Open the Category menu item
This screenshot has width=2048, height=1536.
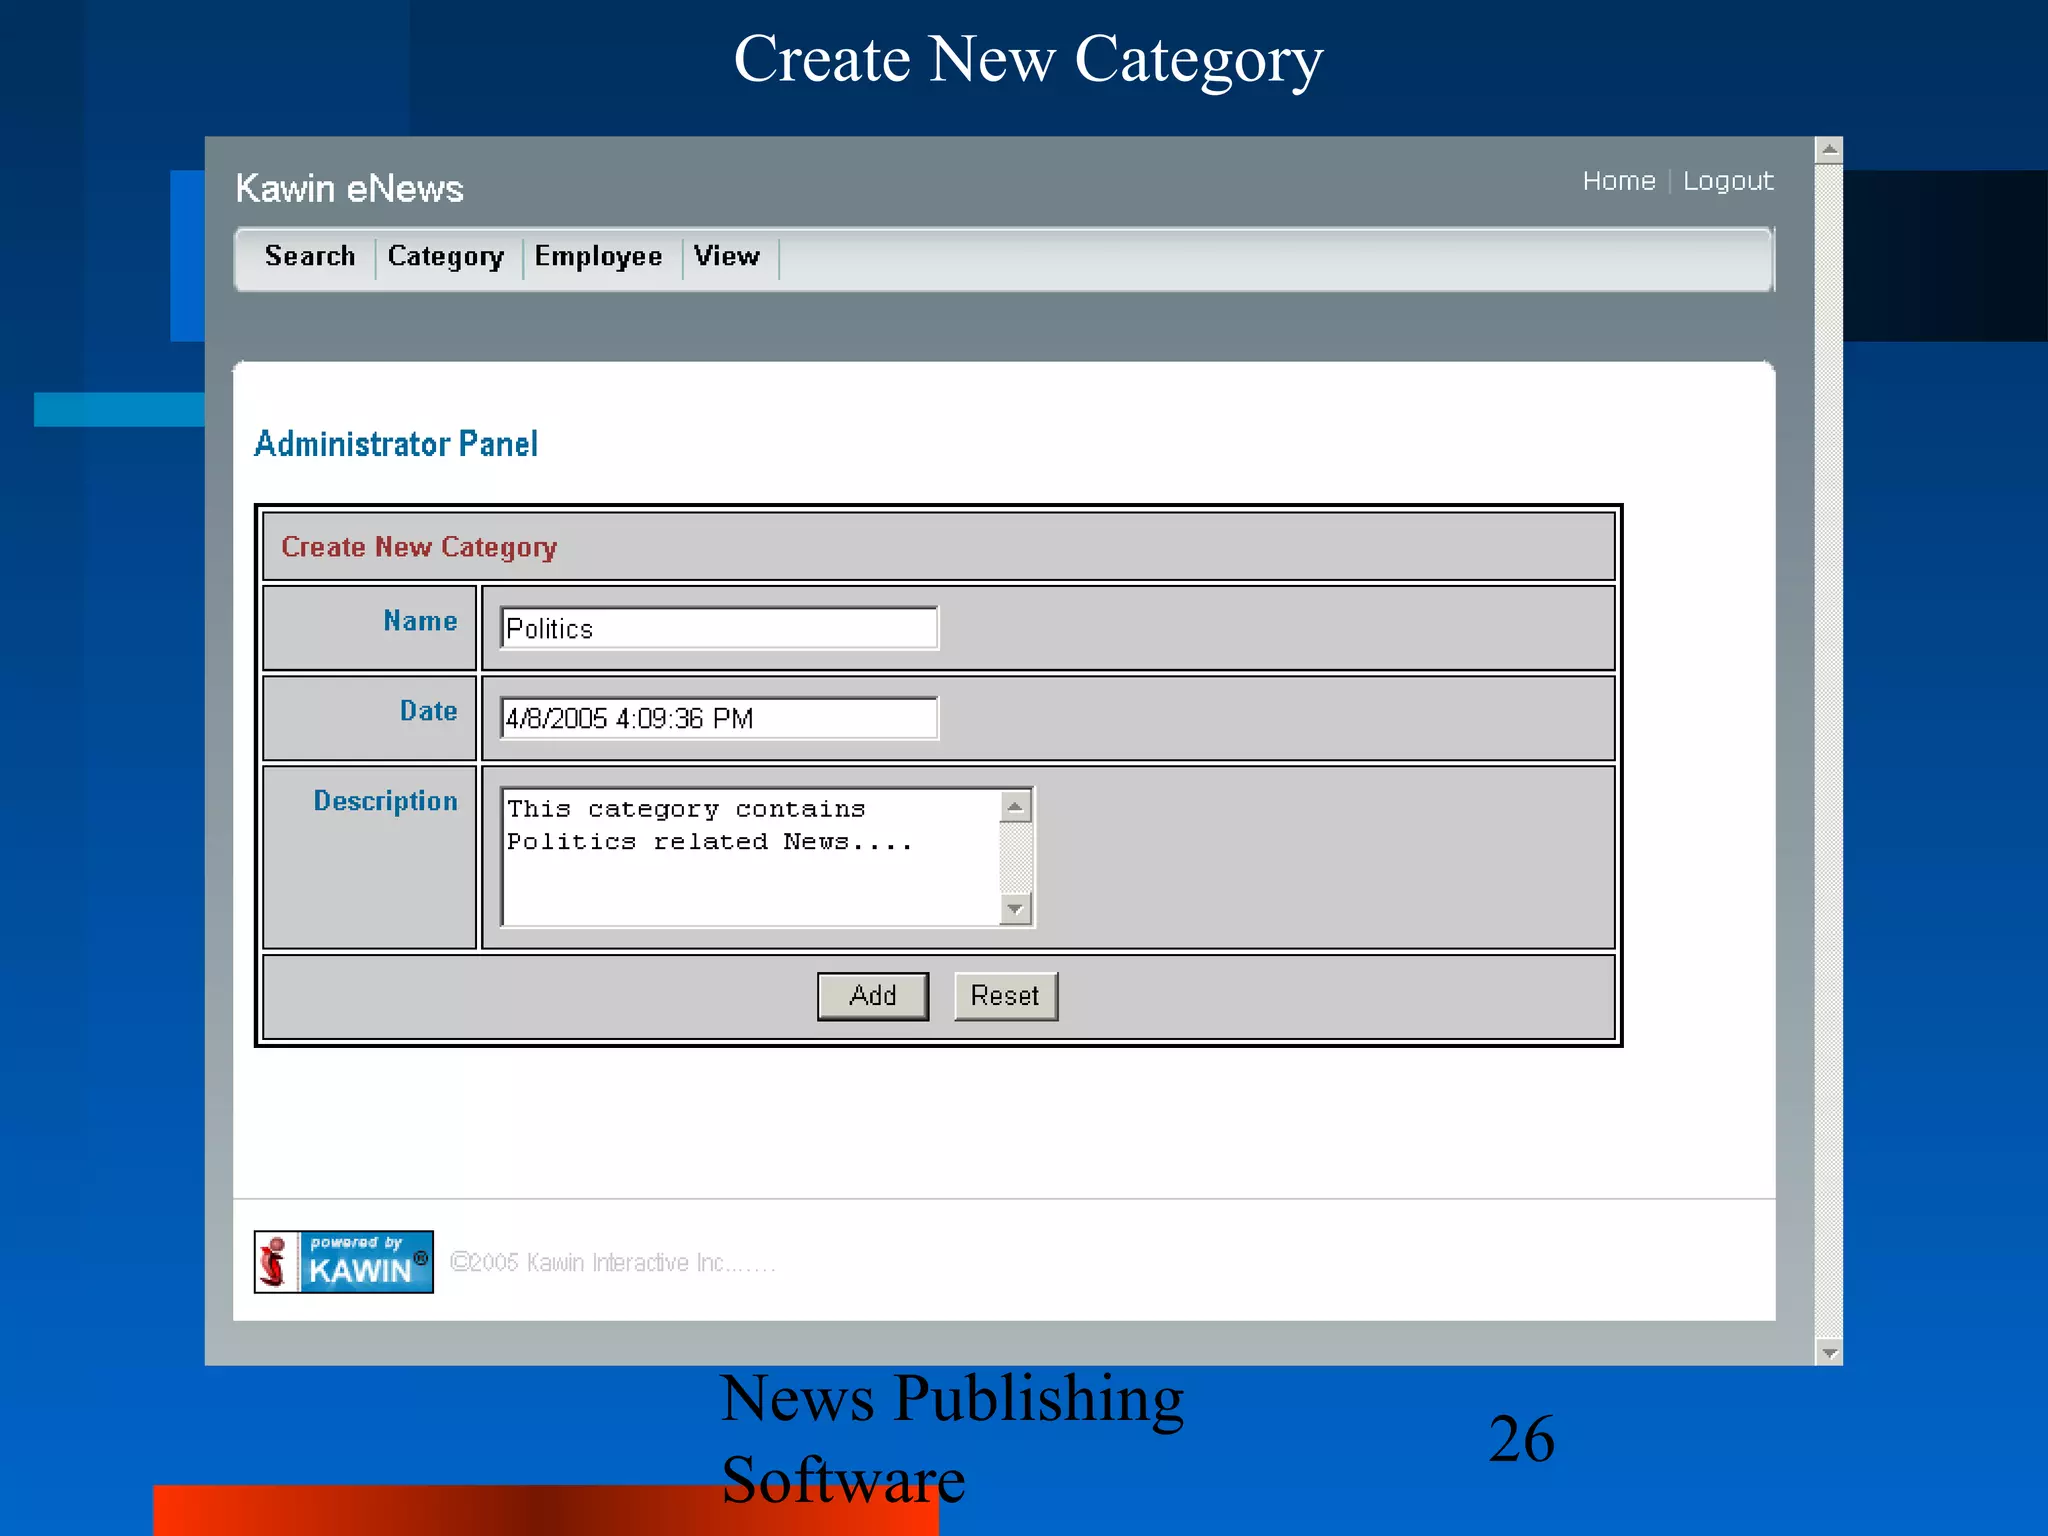446,257
